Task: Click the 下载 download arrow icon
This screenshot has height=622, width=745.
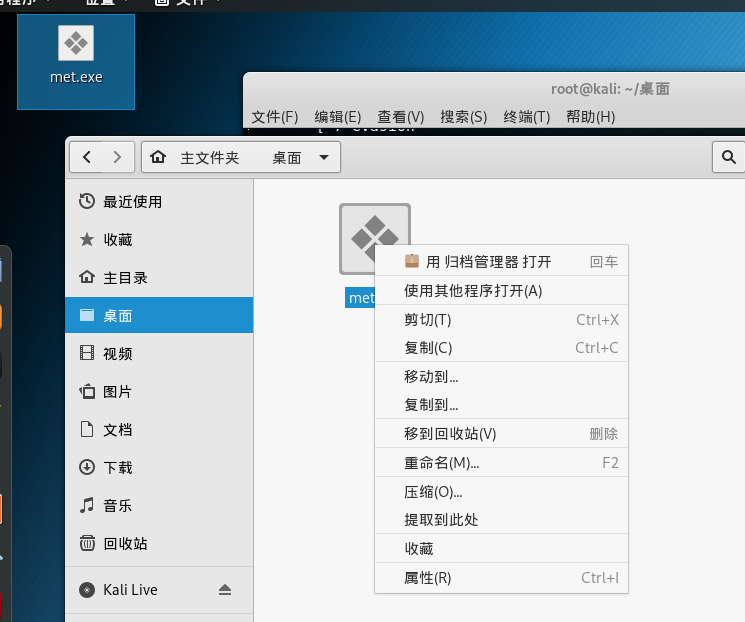Action: click(x=87, y=467)
